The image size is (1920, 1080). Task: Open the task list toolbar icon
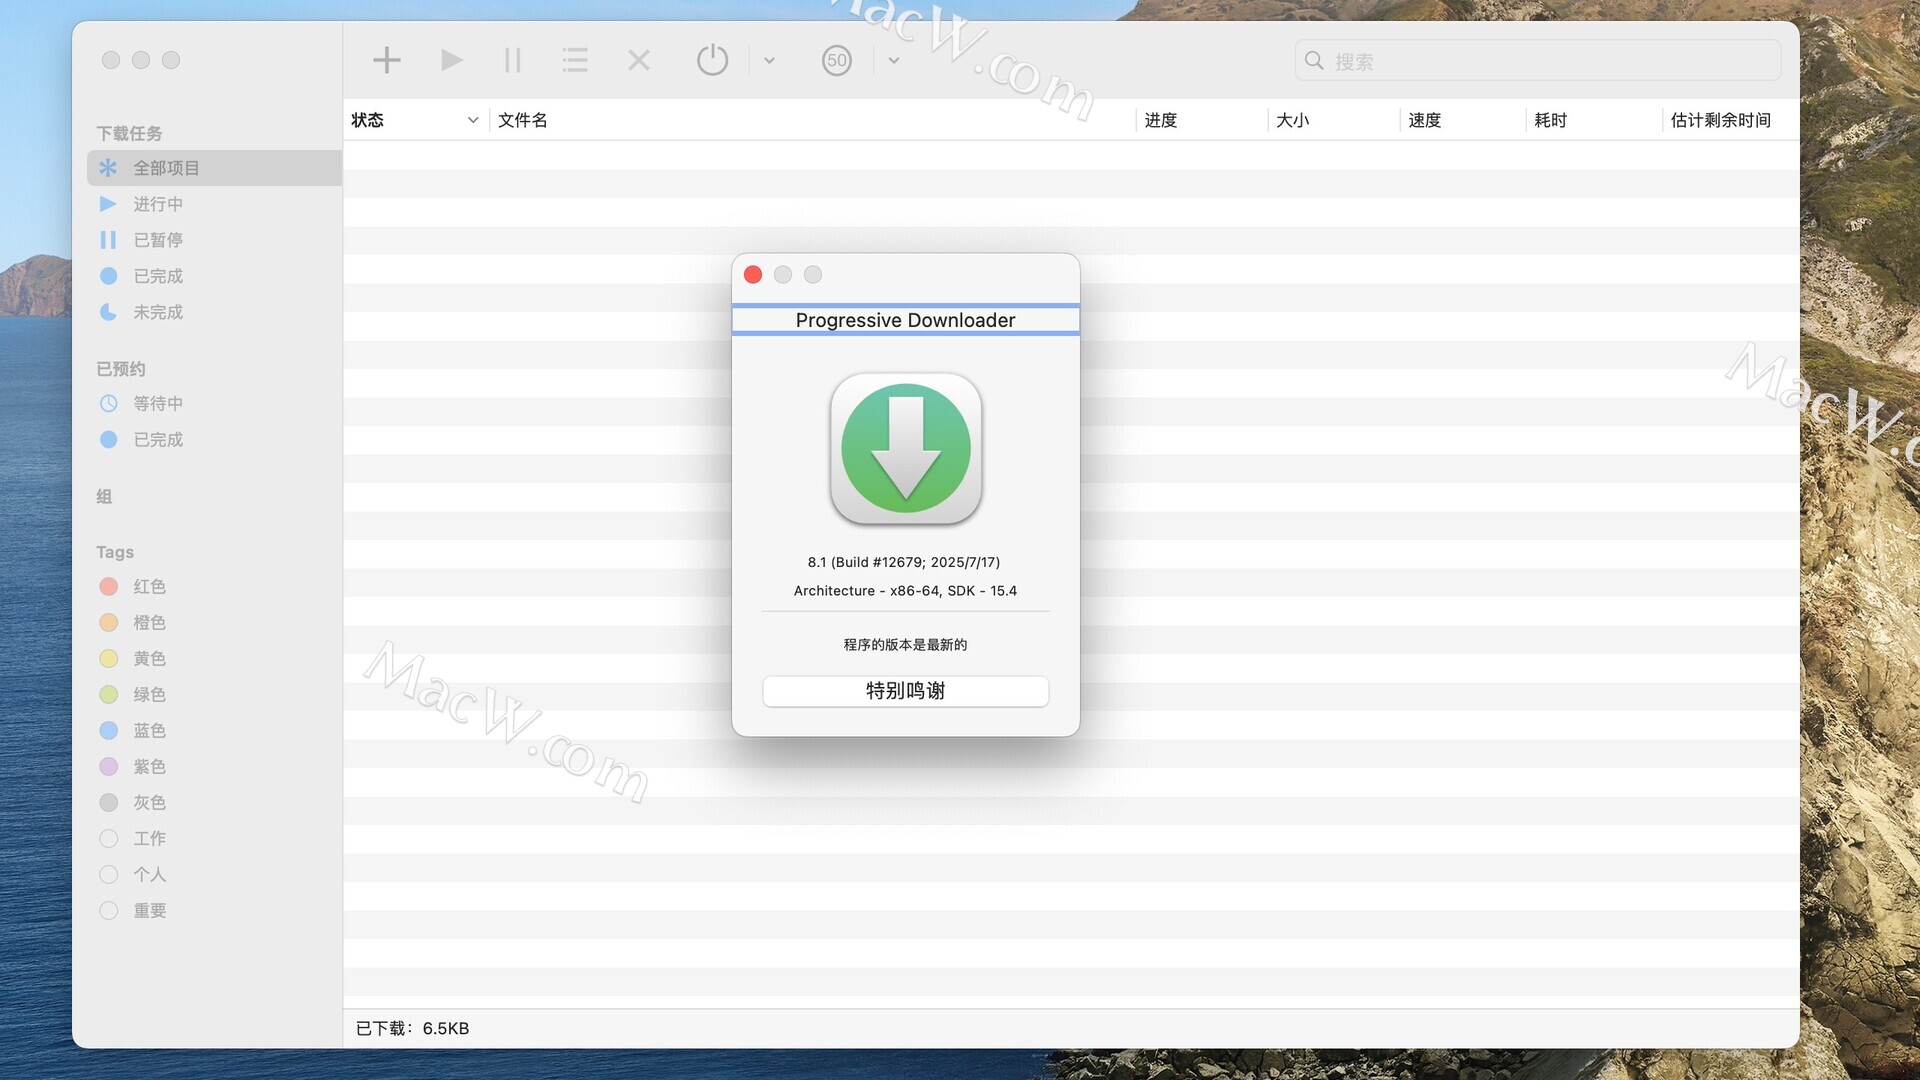[575, 60]
